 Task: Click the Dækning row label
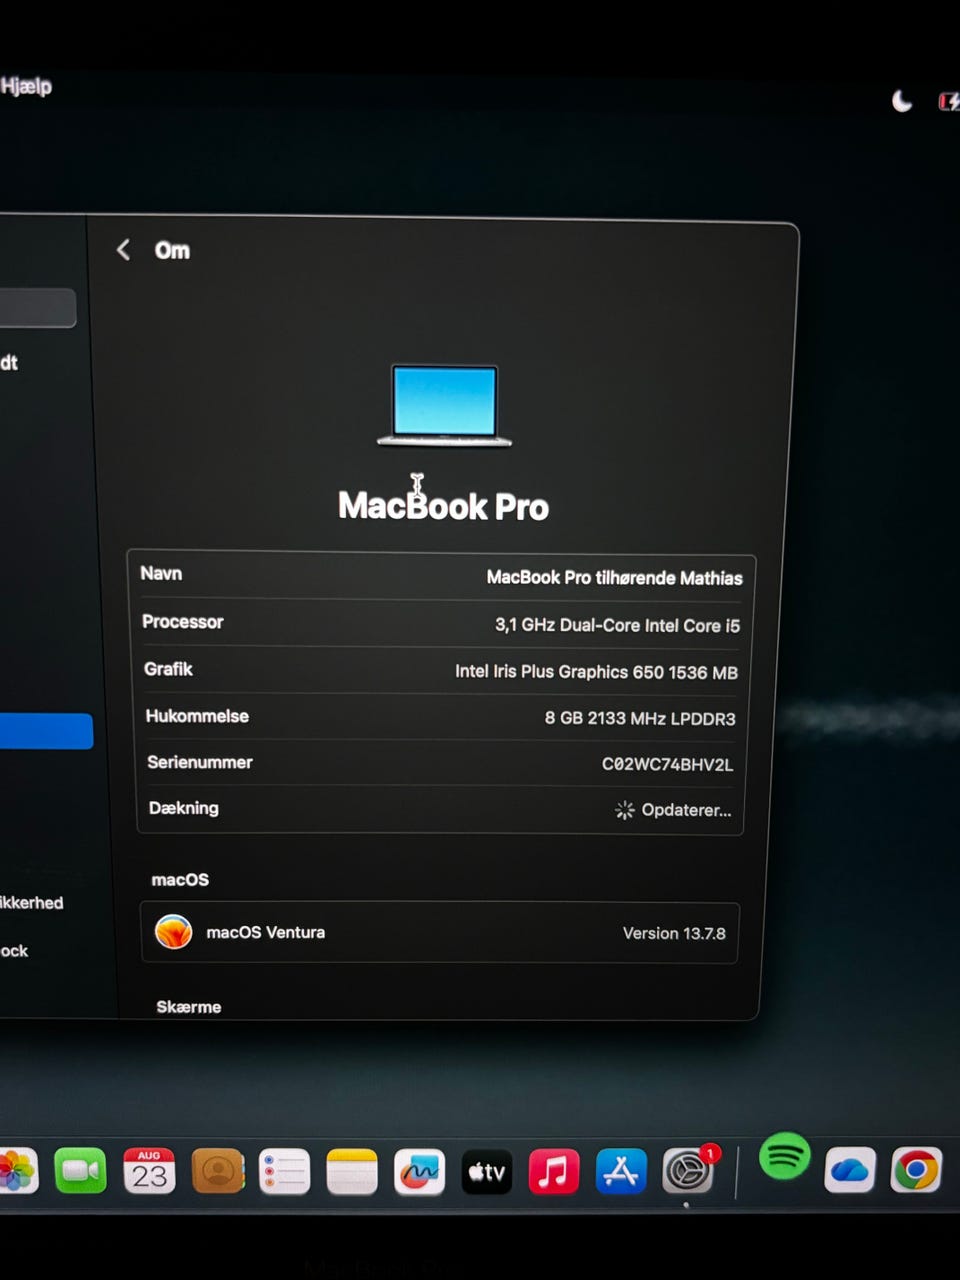pos(184,808)
